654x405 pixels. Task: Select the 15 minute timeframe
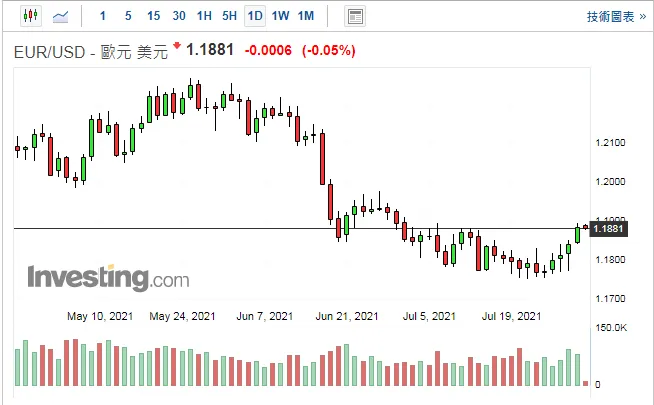coord(153,16)
